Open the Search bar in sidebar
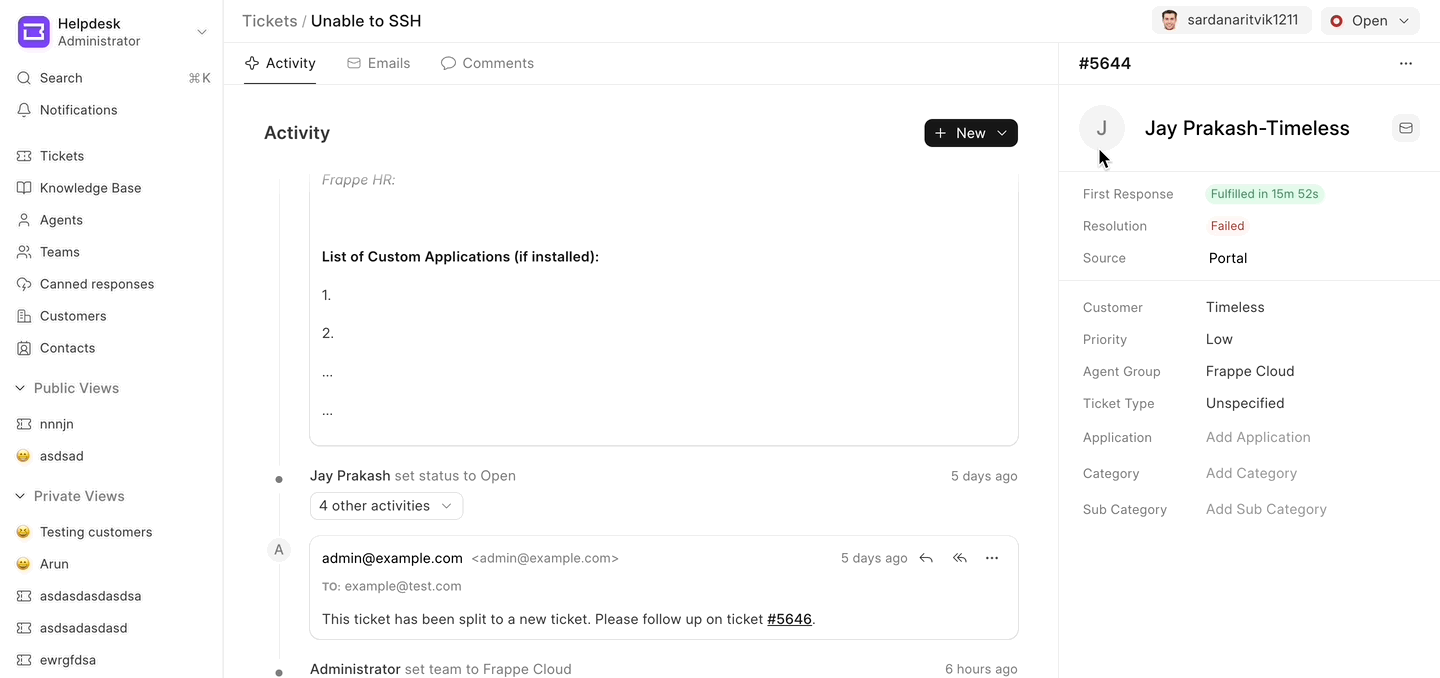 coord(61,78)
